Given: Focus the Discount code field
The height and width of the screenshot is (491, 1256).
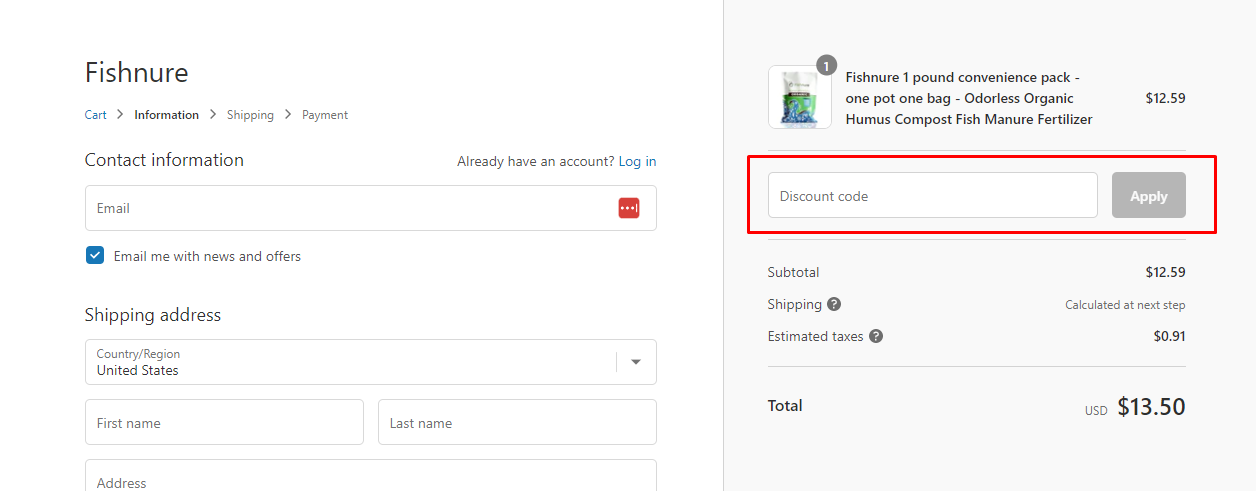Looking at the screenshot, I should [933, 195].
